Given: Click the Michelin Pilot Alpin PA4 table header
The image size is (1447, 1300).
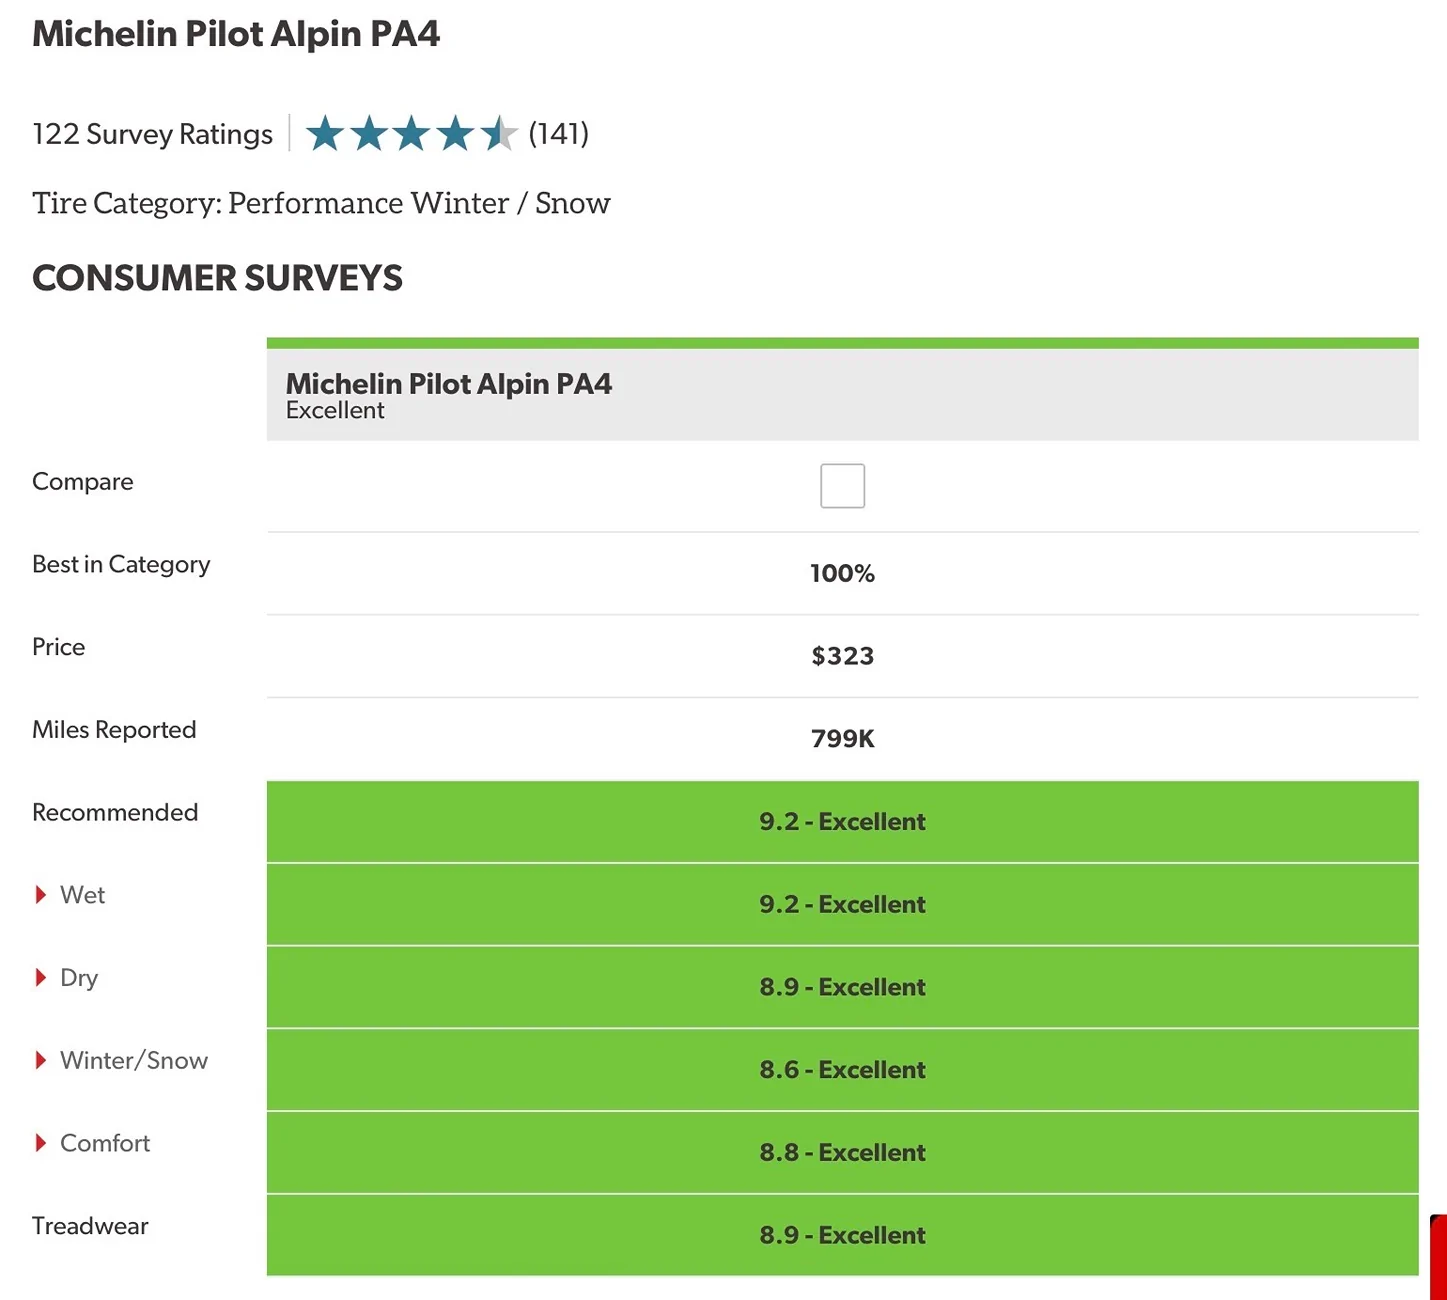Looking at the screenshot, I should pos(842,395).
